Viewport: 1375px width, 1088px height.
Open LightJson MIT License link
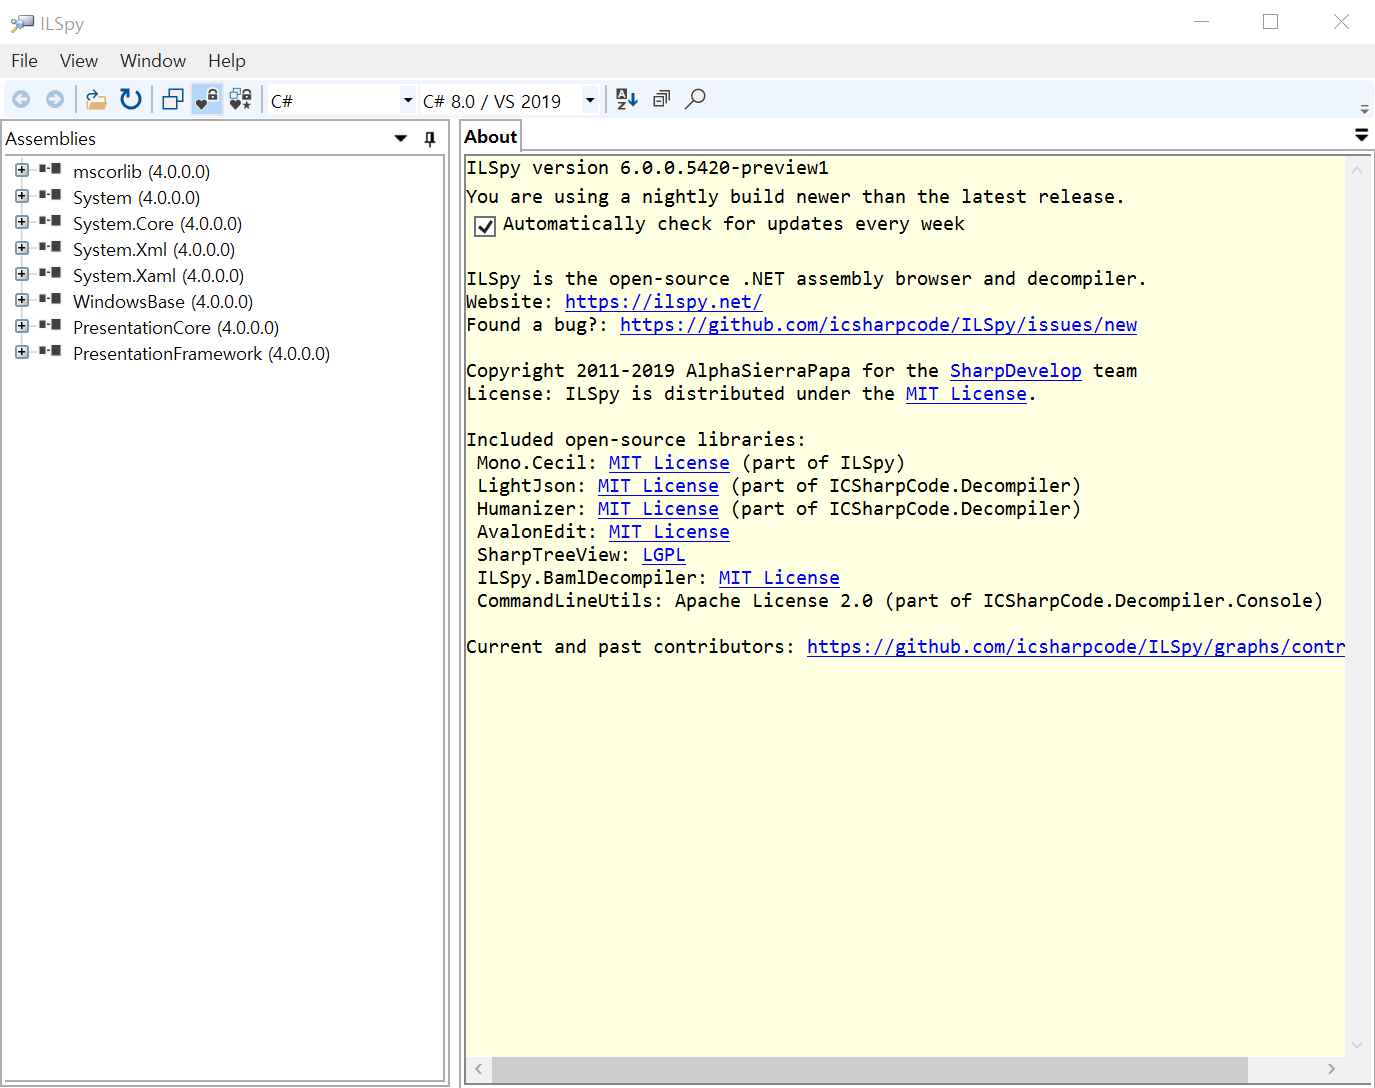pos(658,486)
